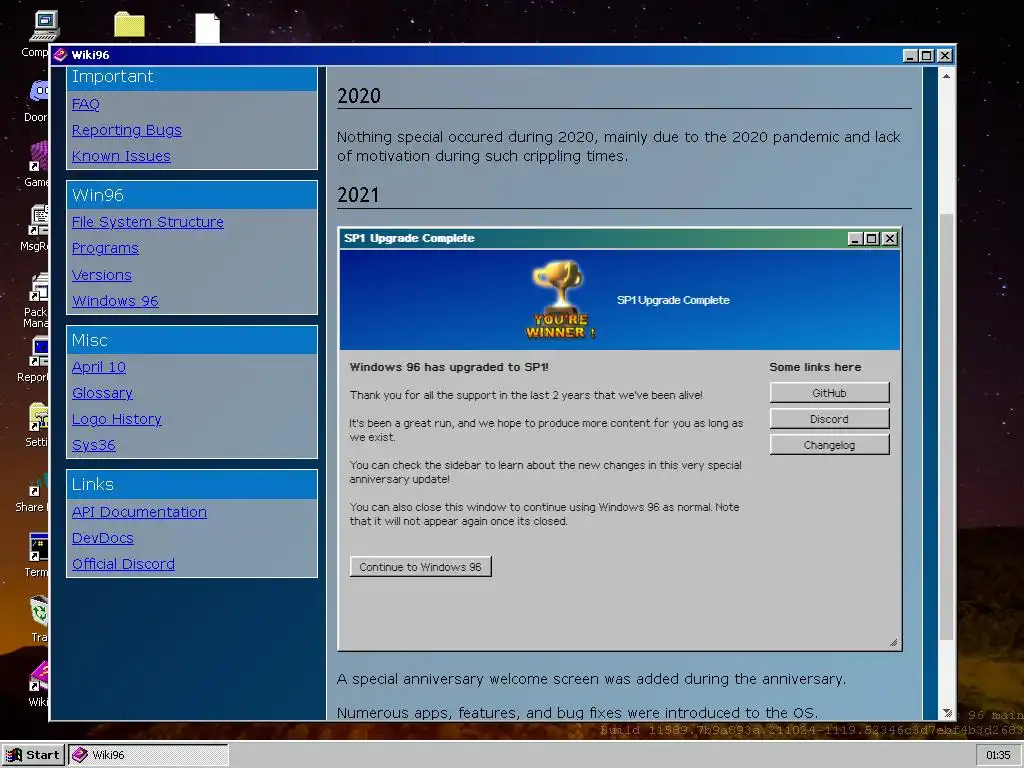Maximize the SP1 Upgrade Complete dialog

[x=872, y=239]
